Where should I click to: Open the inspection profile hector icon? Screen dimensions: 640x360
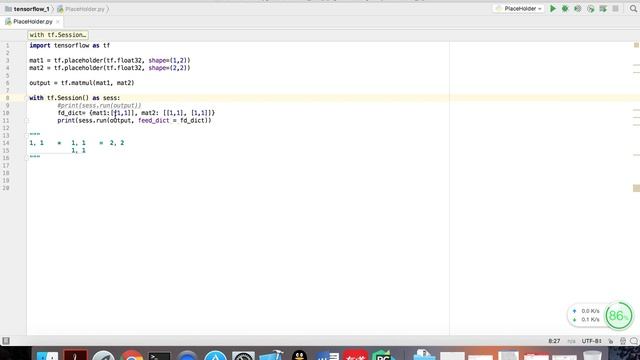[622, 341]
